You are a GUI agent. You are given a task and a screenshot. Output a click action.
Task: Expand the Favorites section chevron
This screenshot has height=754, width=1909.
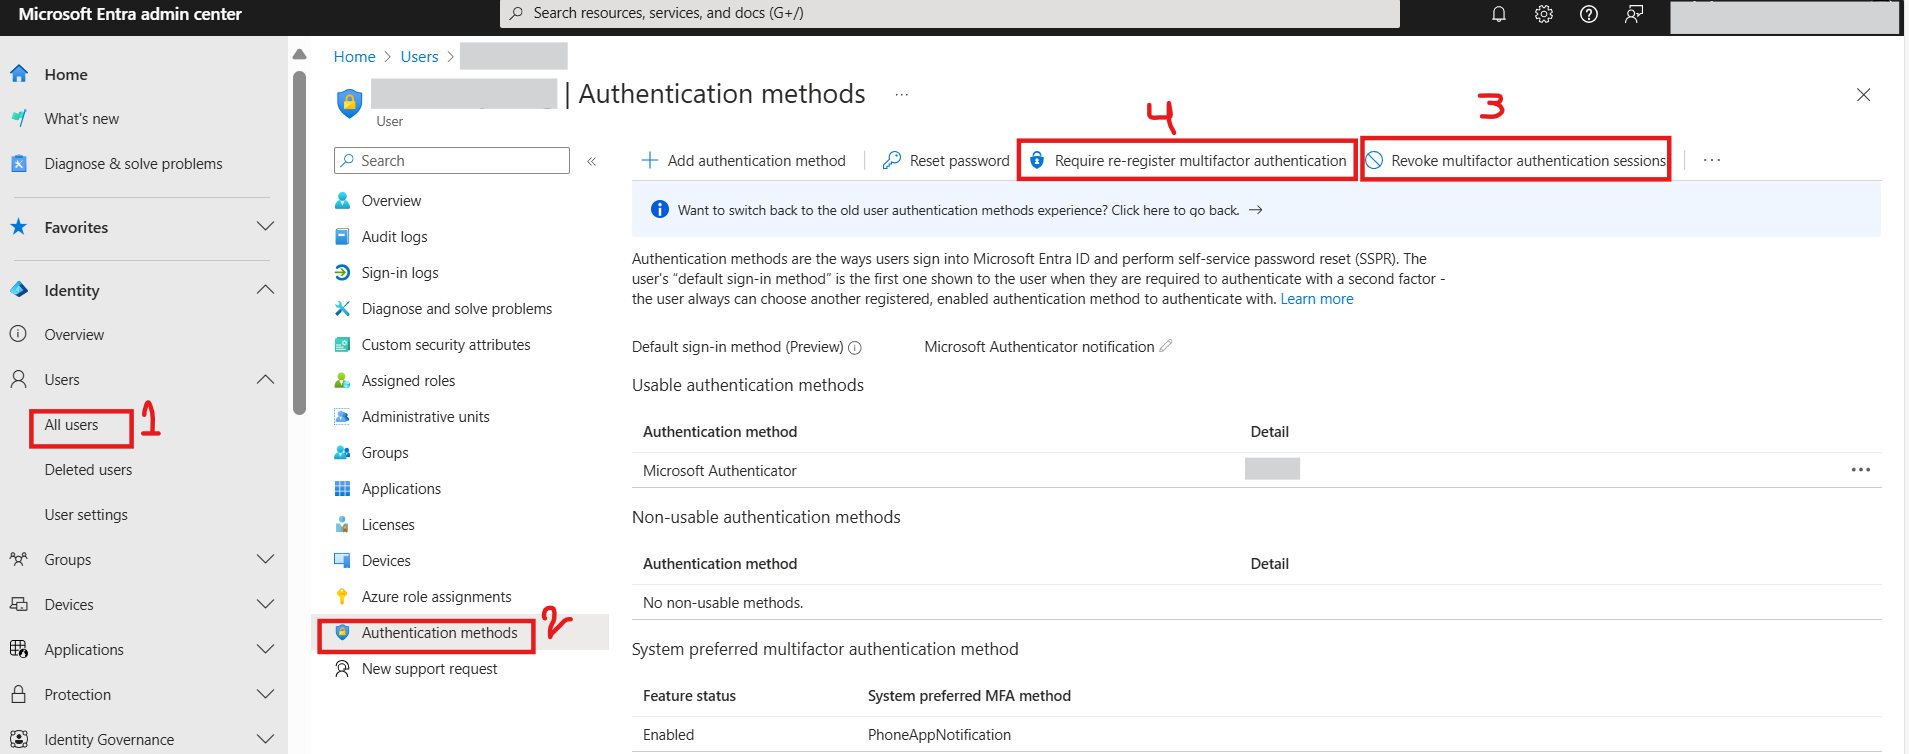tap(265, 227)
